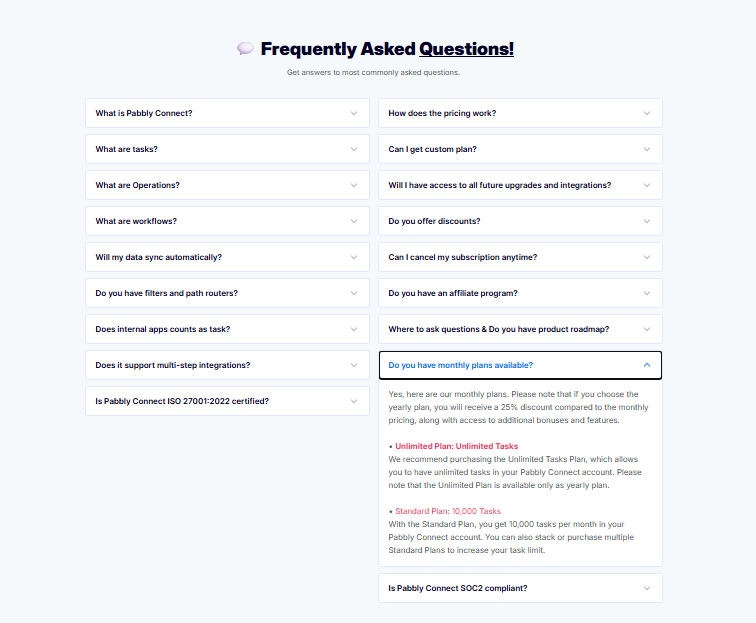Expand 'Is Pabbly Connect ISO 27001:2022 certified?'
The height and width of the screenshot is (623, 756).
pos(227,401)
